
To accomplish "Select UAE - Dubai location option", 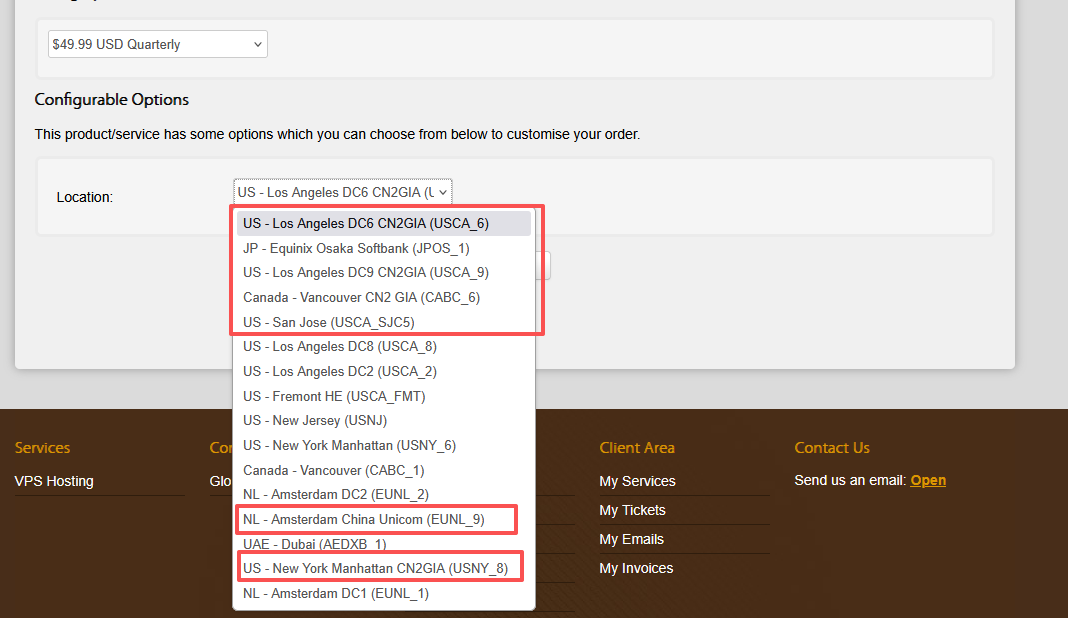I will 315,544.
